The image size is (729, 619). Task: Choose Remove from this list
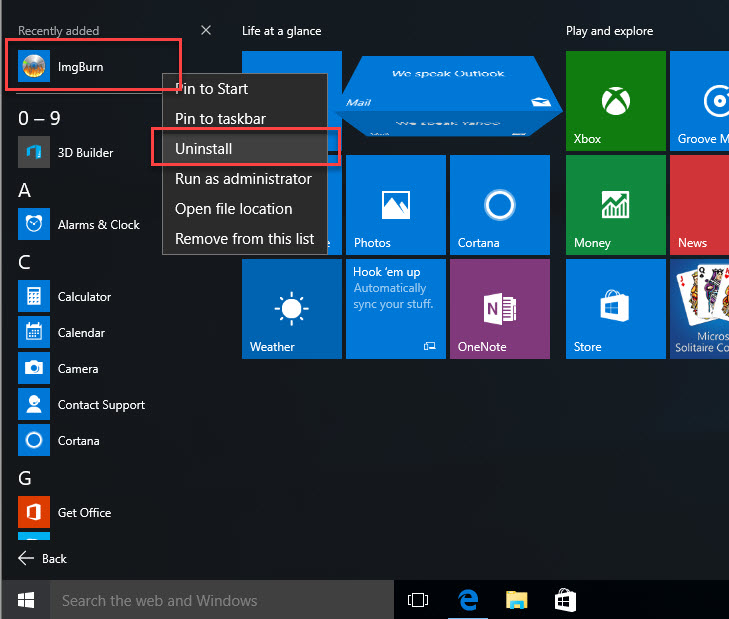coord(245,239)
